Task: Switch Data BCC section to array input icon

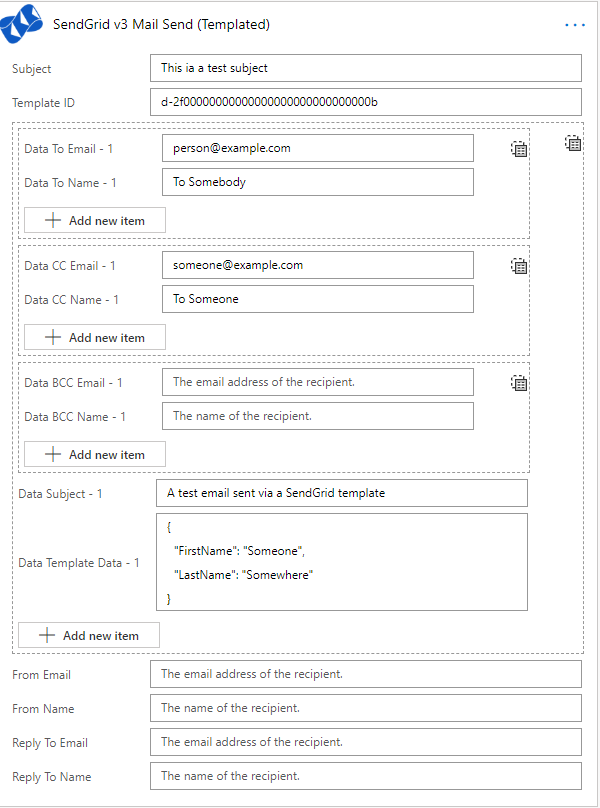Action: pyautogui.click(x=519, y=383)
